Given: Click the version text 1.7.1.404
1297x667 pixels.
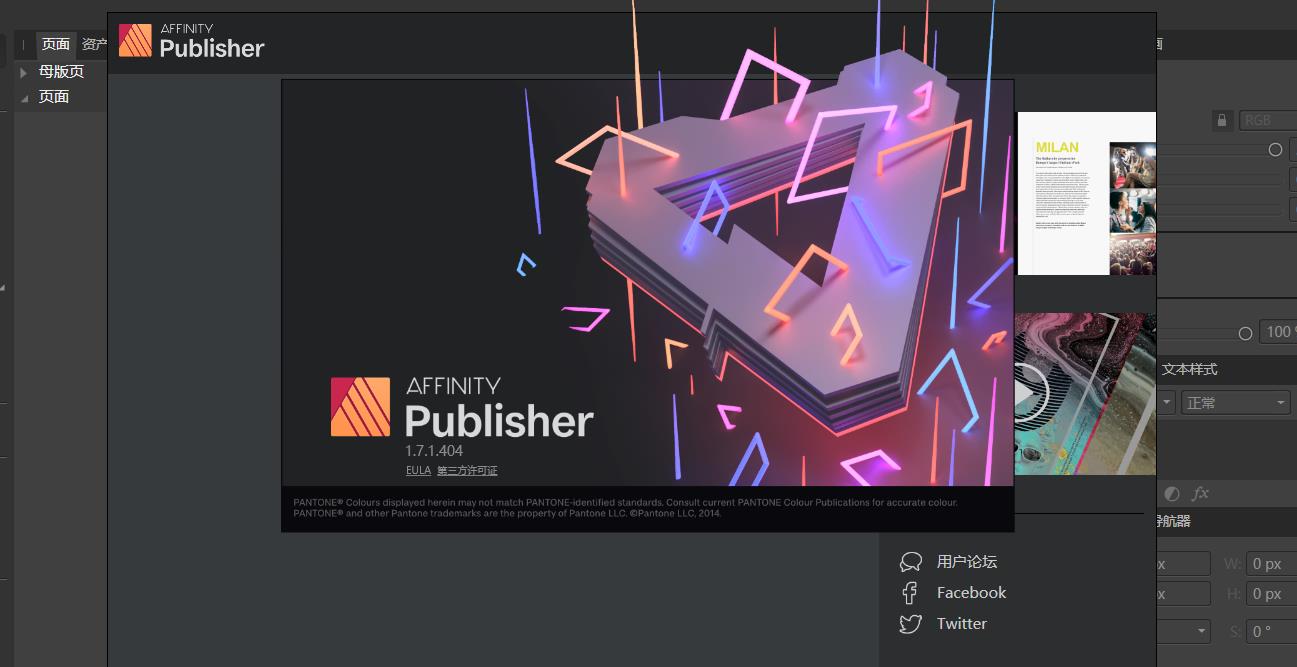Looking at the screenshot, I should pyautogui.click(x=434, y=451).
